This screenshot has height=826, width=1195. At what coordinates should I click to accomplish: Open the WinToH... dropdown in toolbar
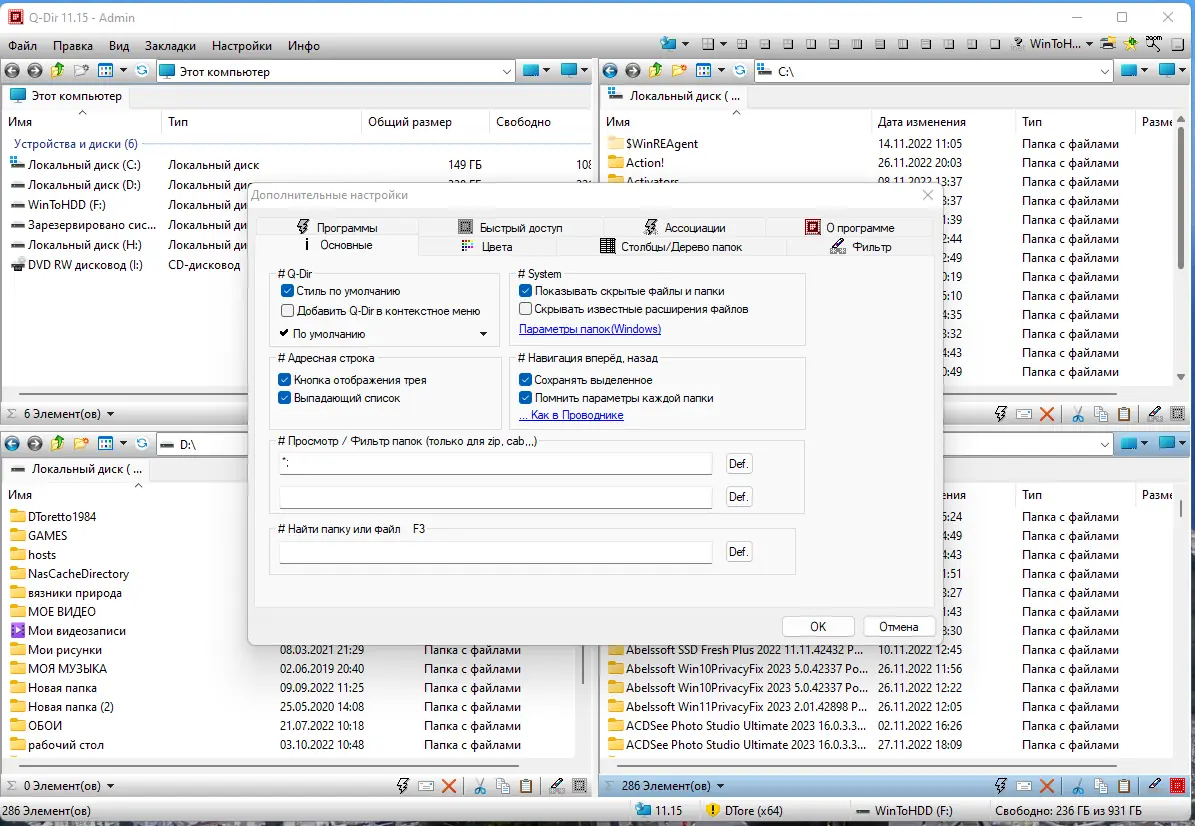1089,44
